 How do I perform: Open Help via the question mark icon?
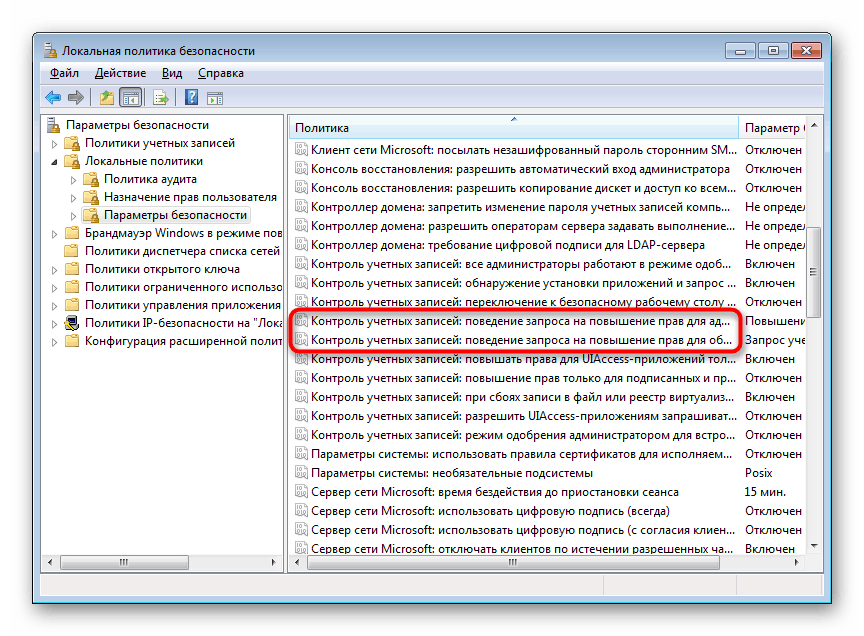tap(190, 97)
